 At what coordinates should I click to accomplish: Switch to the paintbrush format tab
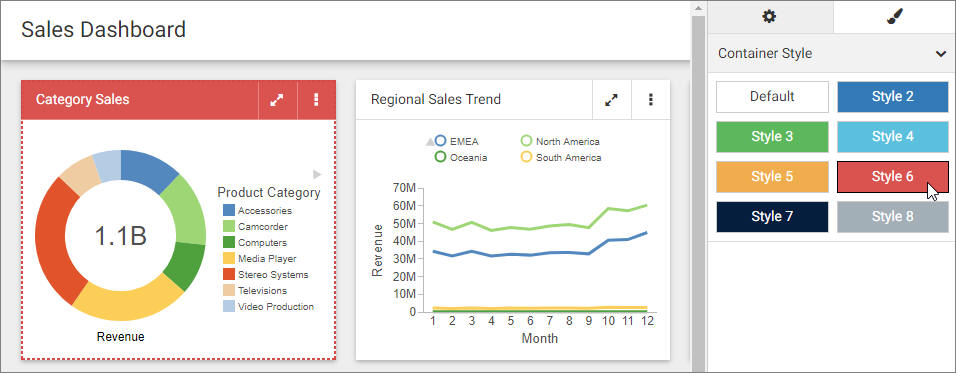coord(894,16)
